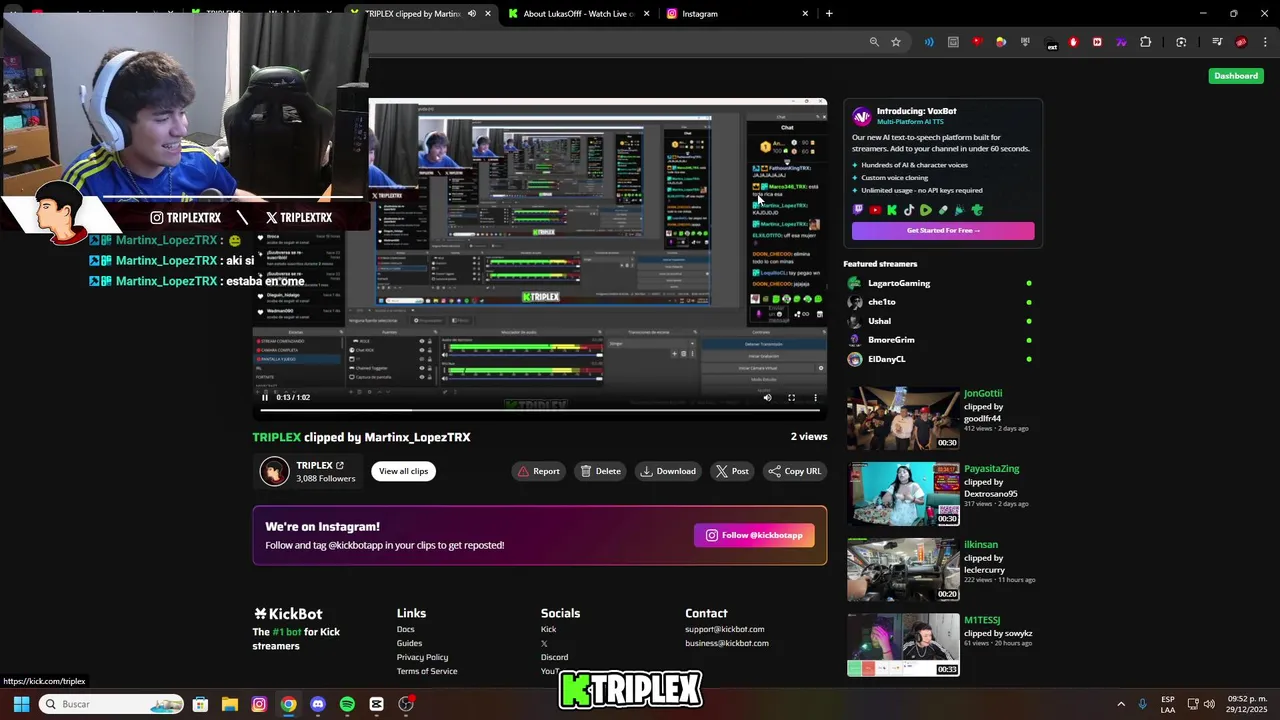Pause the clip video playback

click(x=265, y=397)
